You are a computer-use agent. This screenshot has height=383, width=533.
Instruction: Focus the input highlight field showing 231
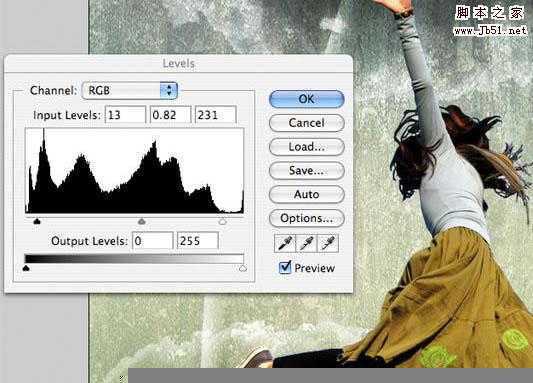216,115
